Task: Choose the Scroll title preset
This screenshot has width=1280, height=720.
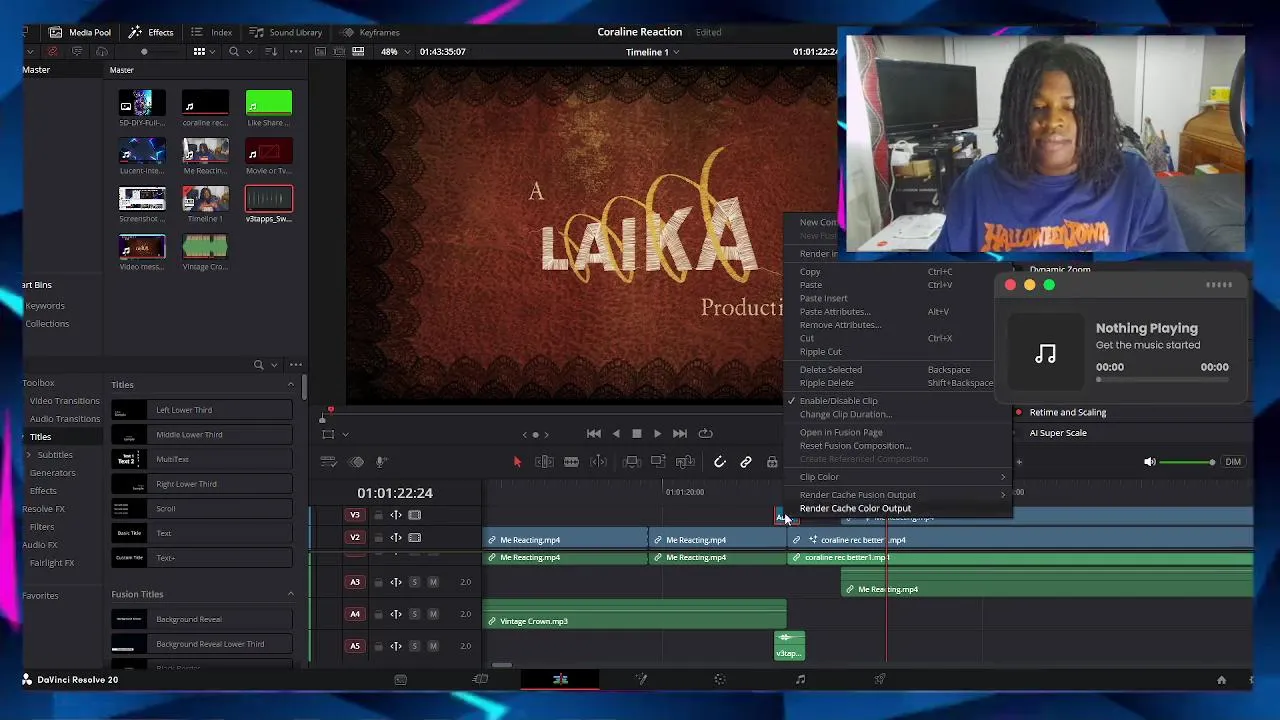Action: click(202, 509)
